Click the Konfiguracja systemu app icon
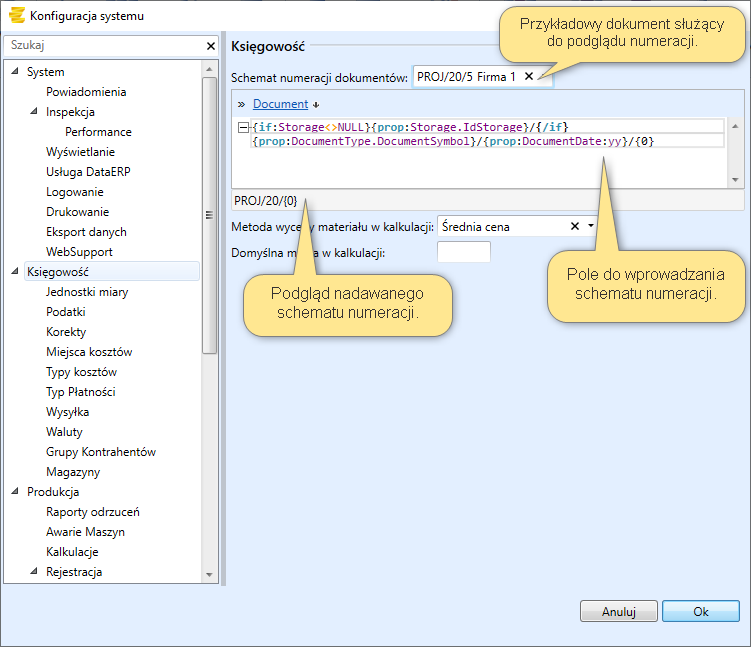This screenshot has height=647, width=751. click(x=16, y=15)
